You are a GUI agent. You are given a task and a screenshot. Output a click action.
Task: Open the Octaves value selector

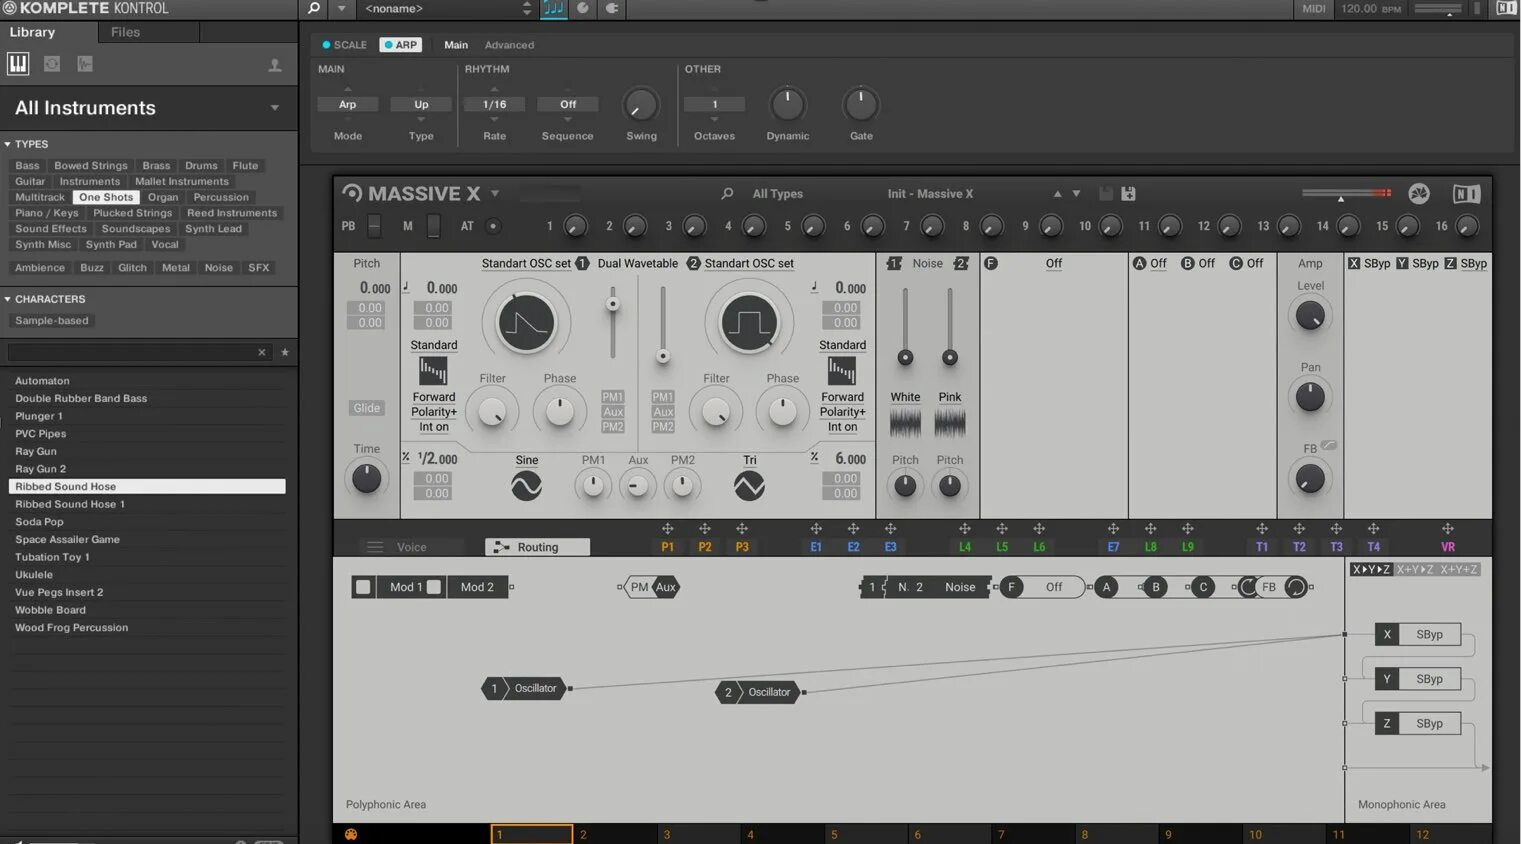(x=714, y=104)
